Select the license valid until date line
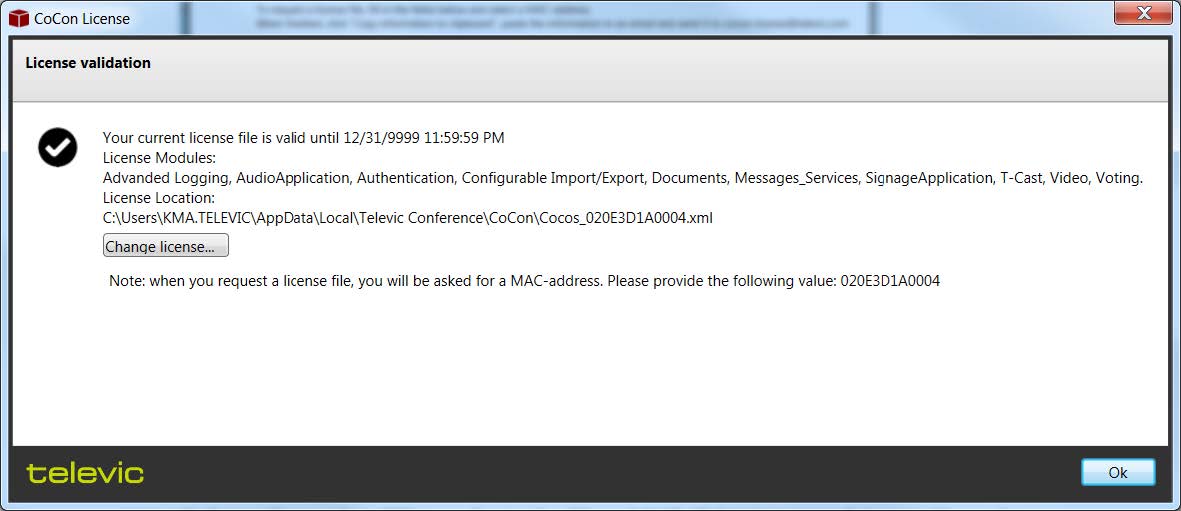1181x511 pixels. coord(303,138)
